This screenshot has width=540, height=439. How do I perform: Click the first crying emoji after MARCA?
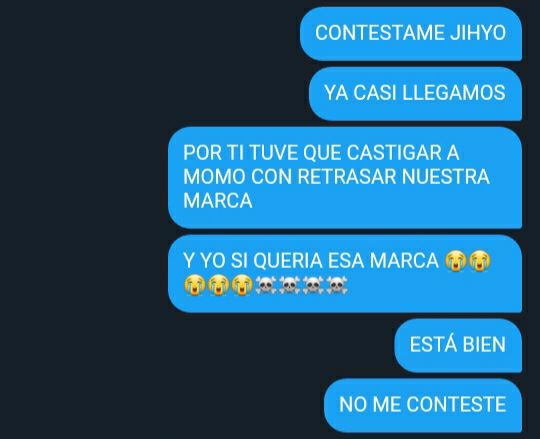click(456, 261)
